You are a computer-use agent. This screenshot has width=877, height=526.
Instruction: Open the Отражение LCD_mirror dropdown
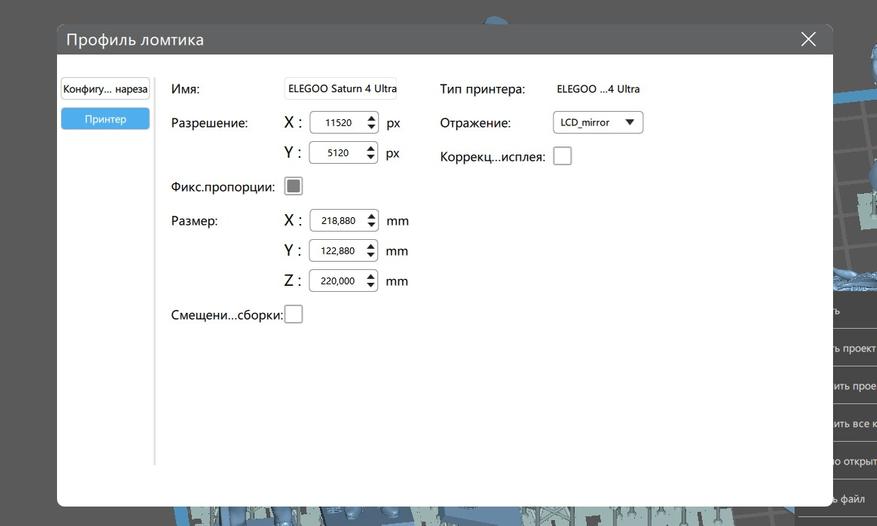point(598,123)
